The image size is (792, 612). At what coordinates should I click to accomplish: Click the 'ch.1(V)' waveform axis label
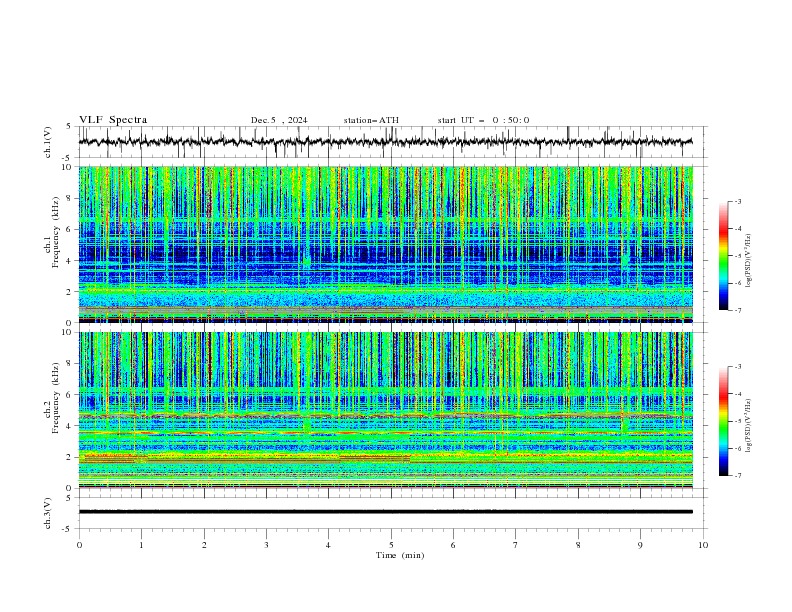48,142
